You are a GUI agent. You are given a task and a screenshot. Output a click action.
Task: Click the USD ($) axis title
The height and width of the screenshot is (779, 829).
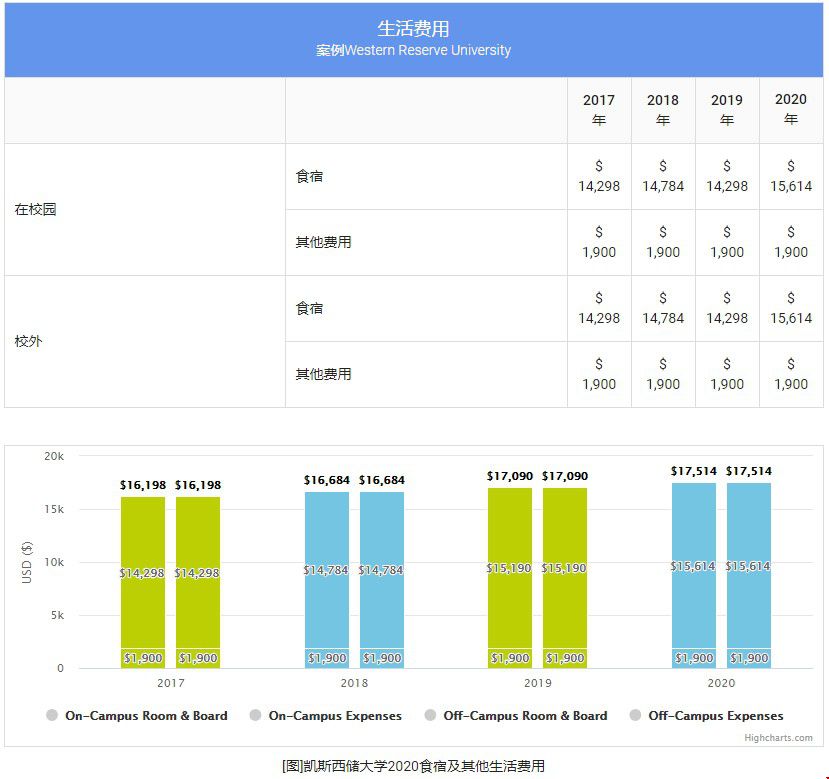[x=26, y=562]
